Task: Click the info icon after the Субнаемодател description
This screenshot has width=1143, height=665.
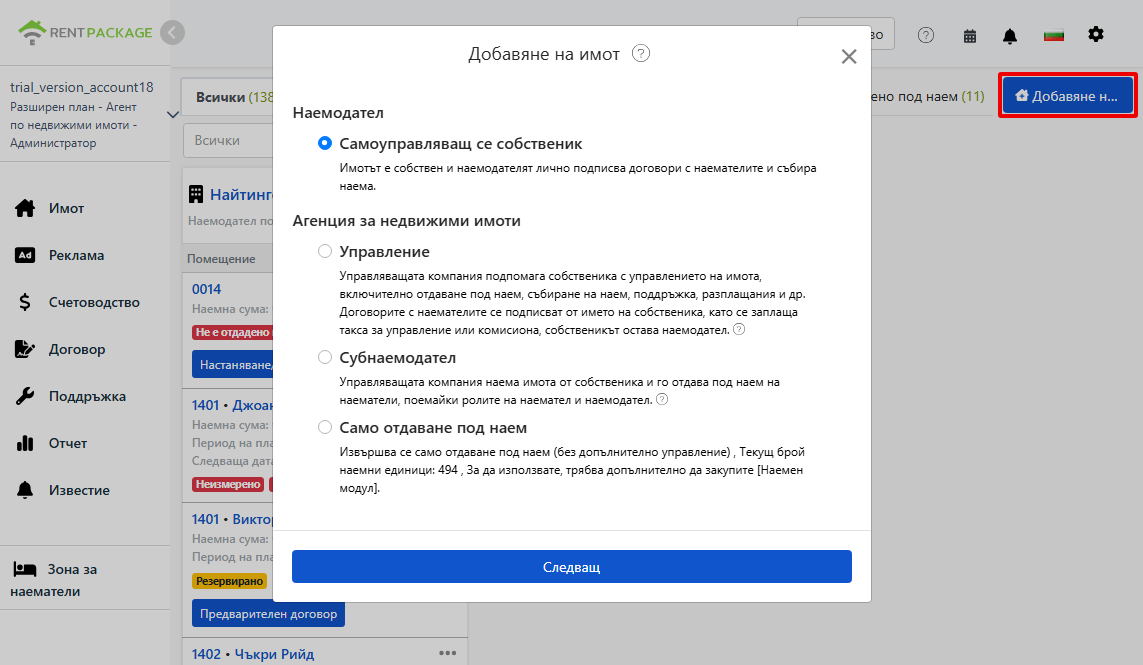Action: [662, 400]
